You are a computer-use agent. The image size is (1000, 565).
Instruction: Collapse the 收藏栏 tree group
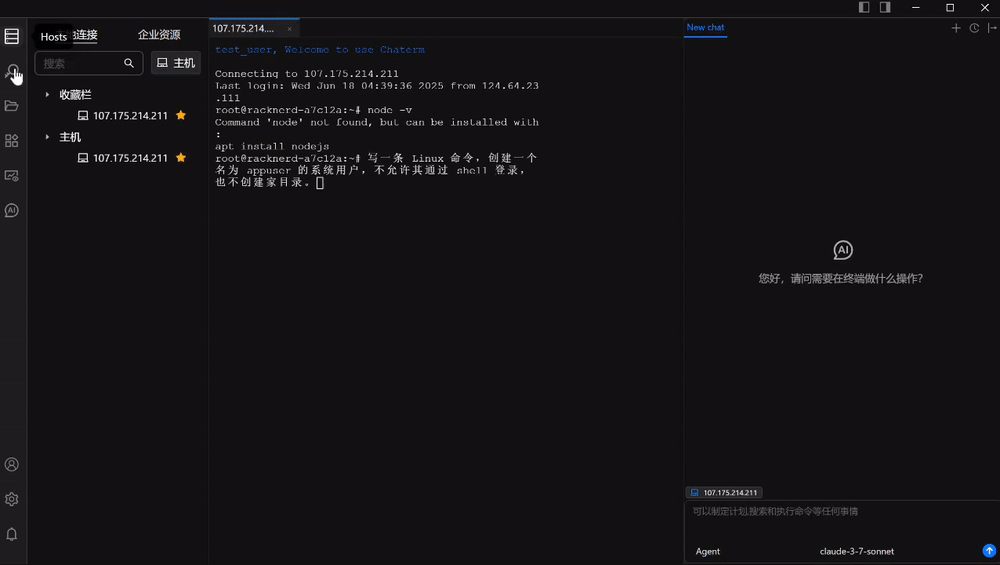[47, 94]
